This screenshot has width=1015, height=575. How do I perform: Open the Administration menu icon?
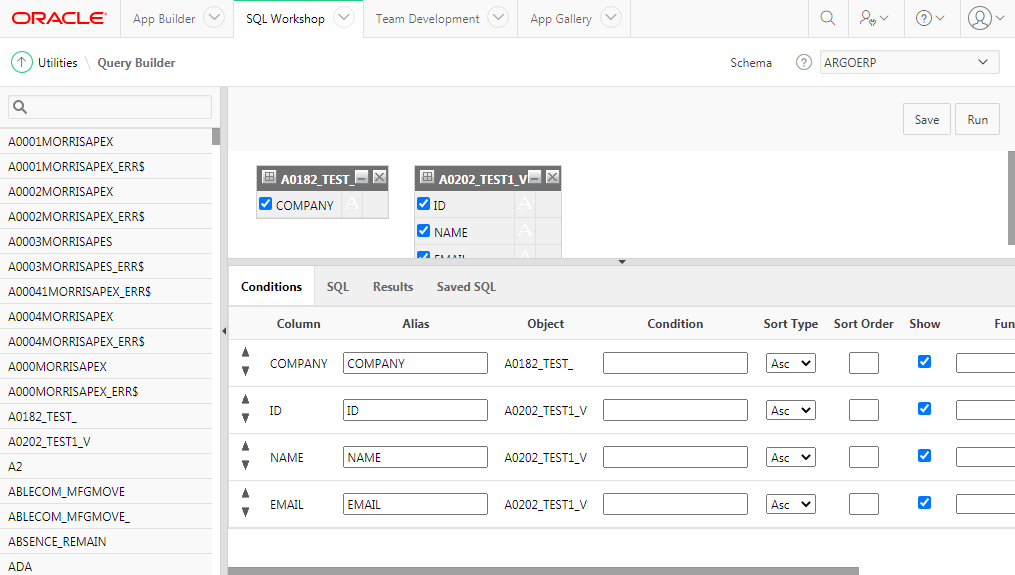874,18
